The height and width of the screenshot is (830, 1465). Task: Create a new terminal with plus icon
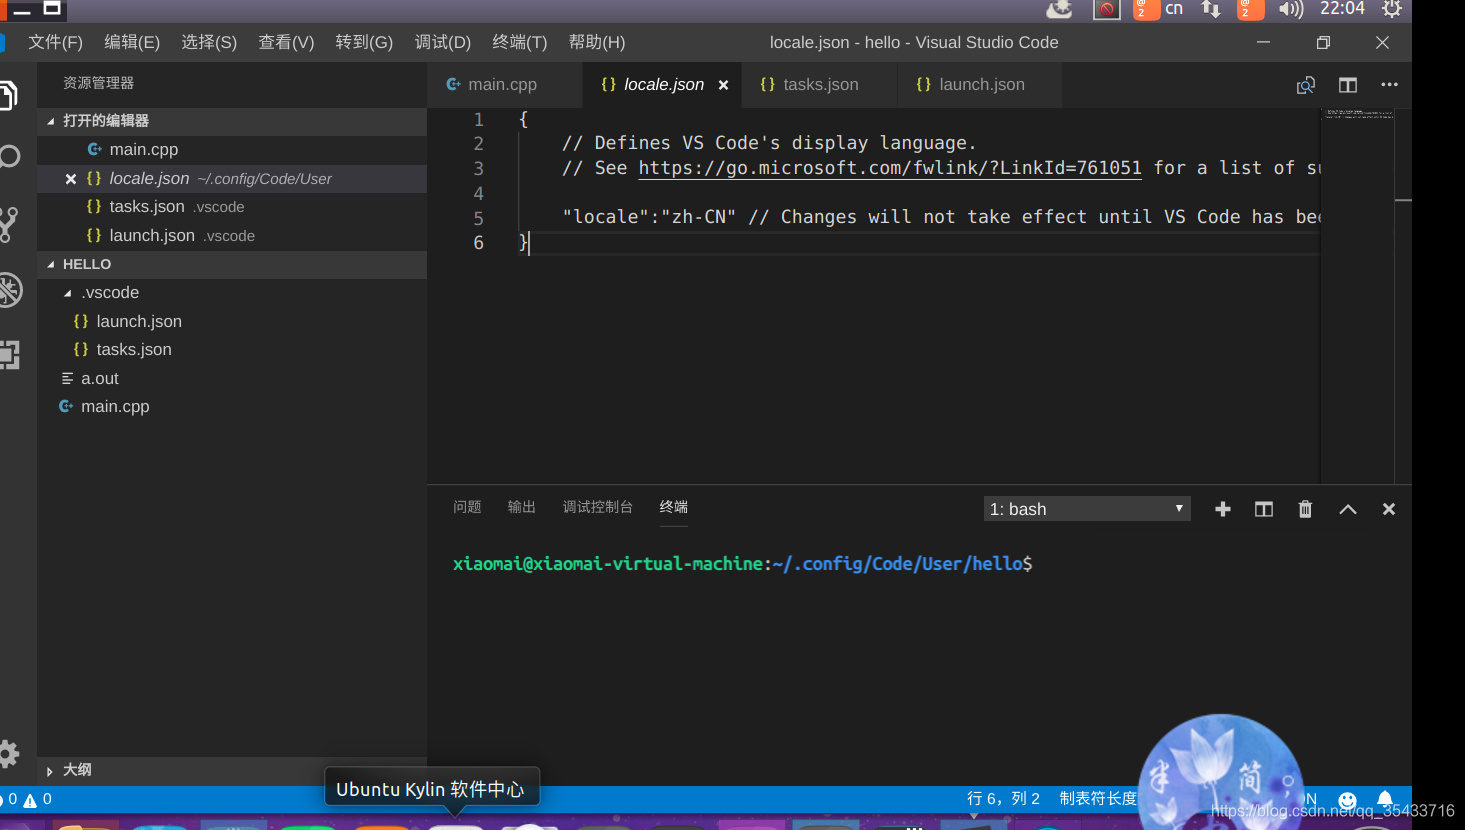pos(1223,509)
